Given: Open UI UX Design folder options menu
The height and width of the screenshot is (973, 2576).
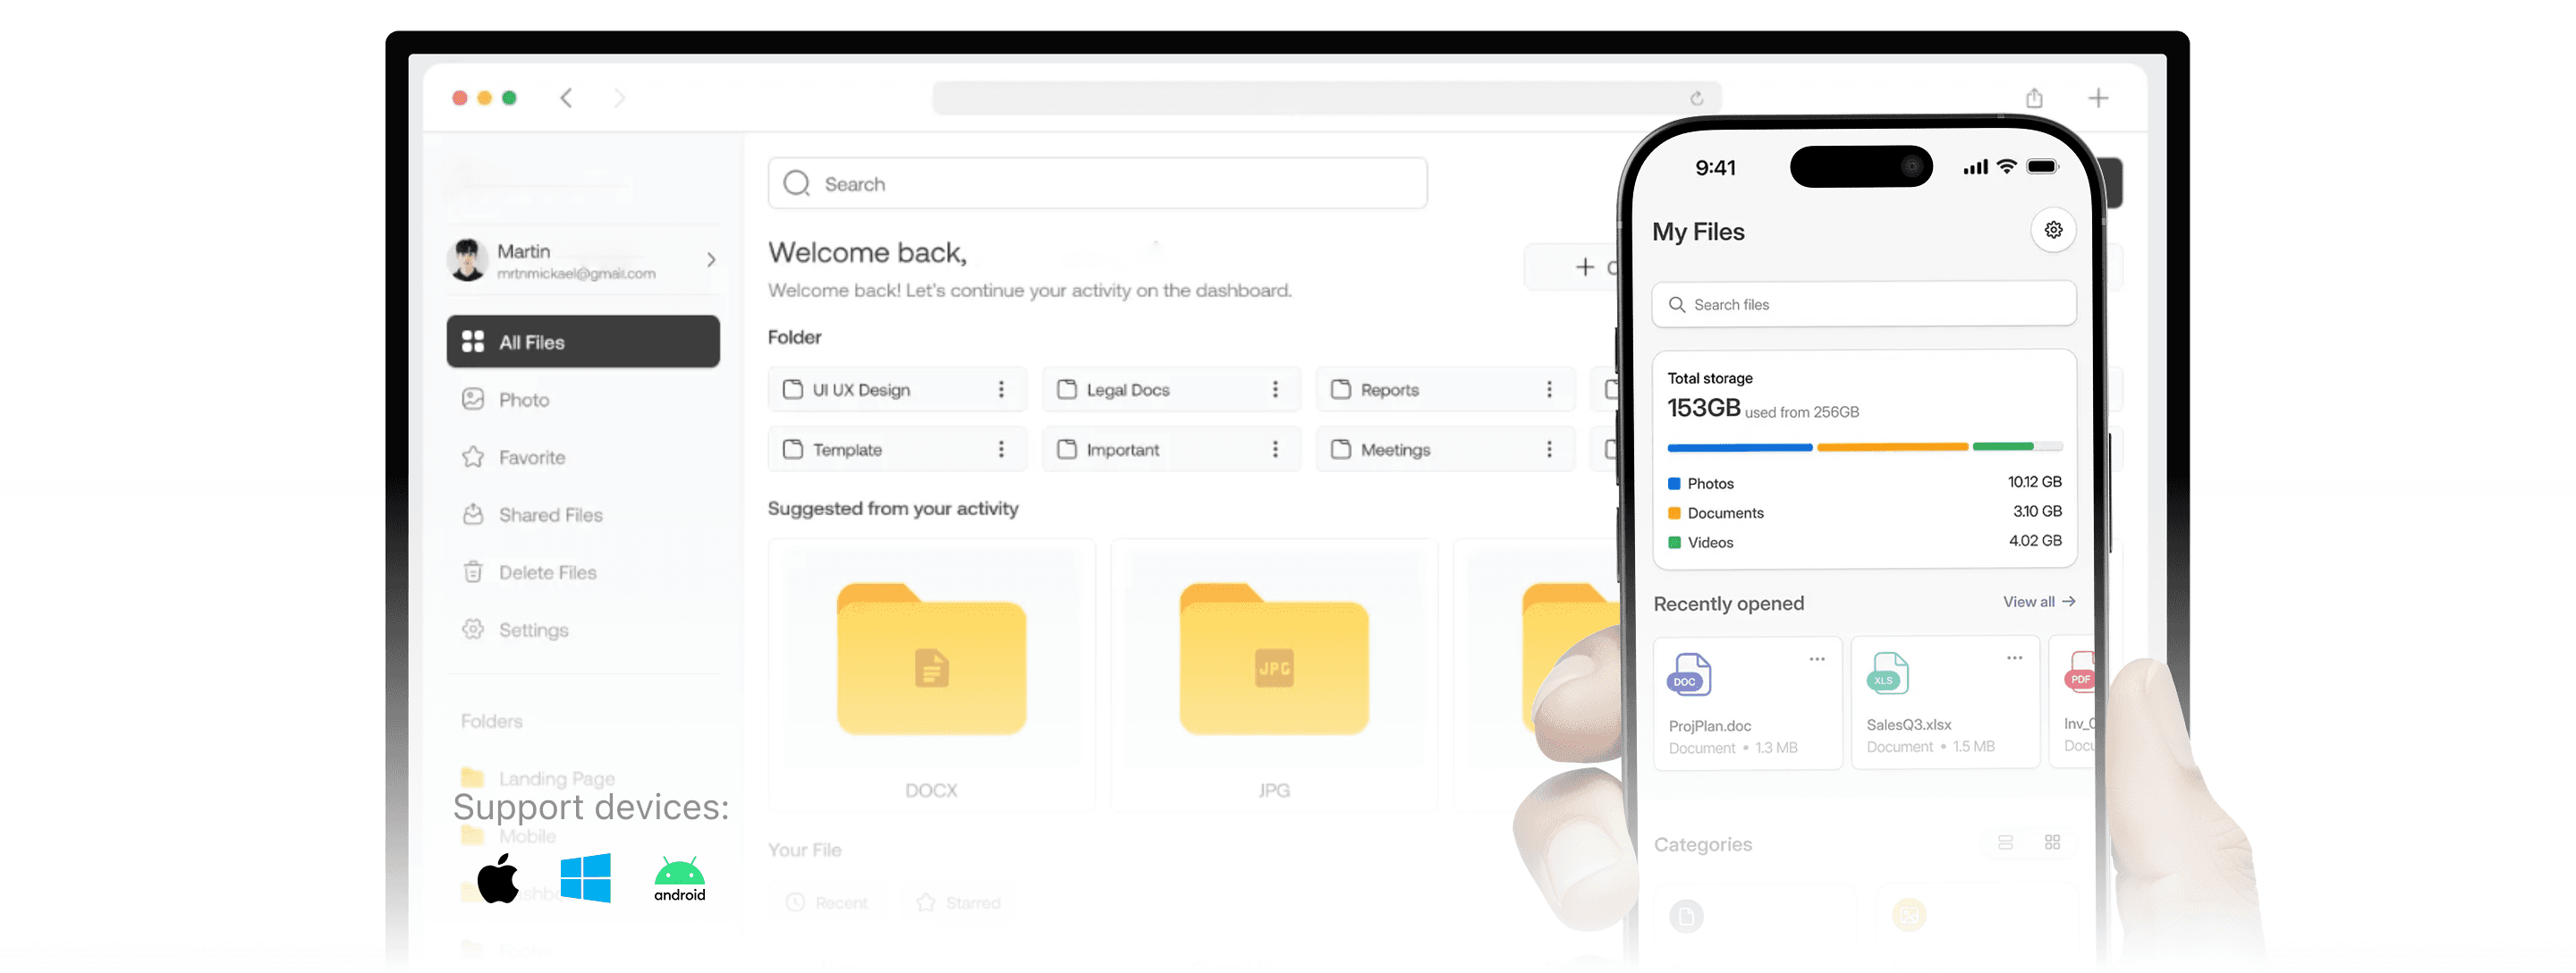Looking at the screenshot, I should coord(1001,390).
